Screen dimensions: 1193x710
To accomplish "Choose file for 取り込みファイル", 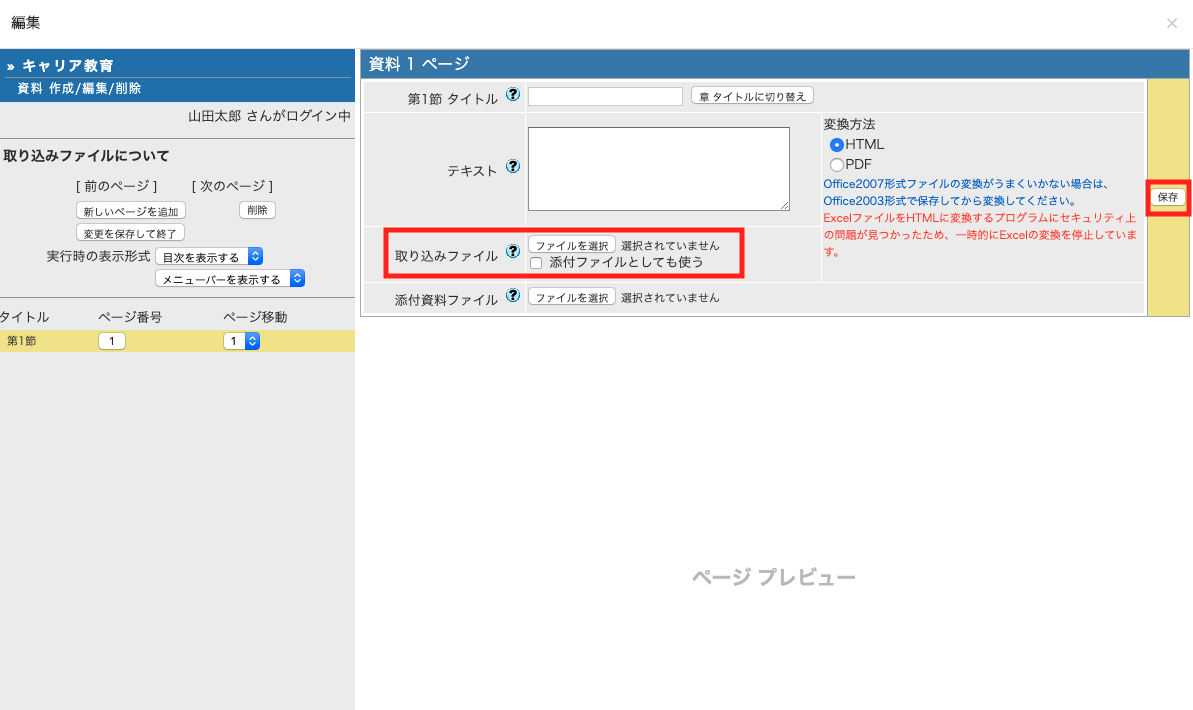I will click(571, 245).
